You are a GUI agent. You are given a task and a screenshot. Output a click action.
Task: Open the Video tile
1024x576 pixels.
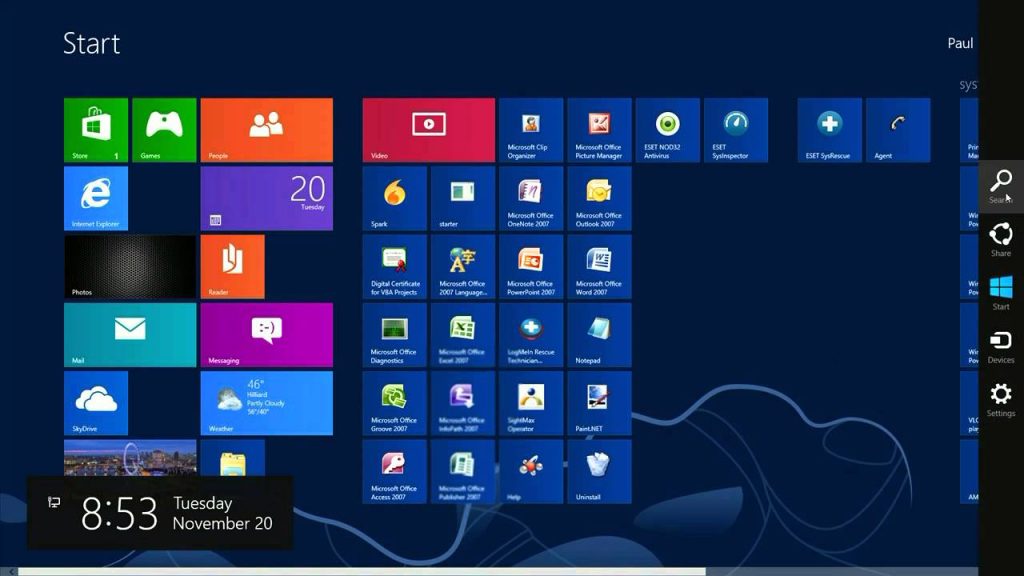point(429,130)
